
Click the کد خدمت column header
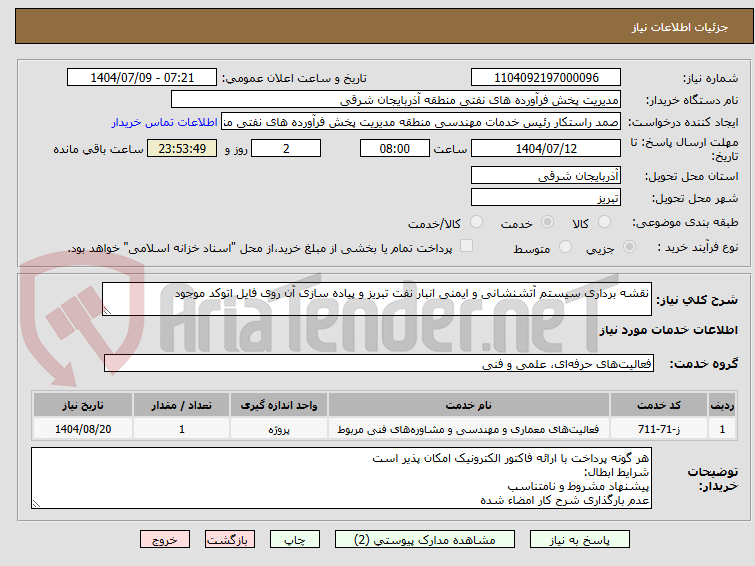tap(659, 405)
